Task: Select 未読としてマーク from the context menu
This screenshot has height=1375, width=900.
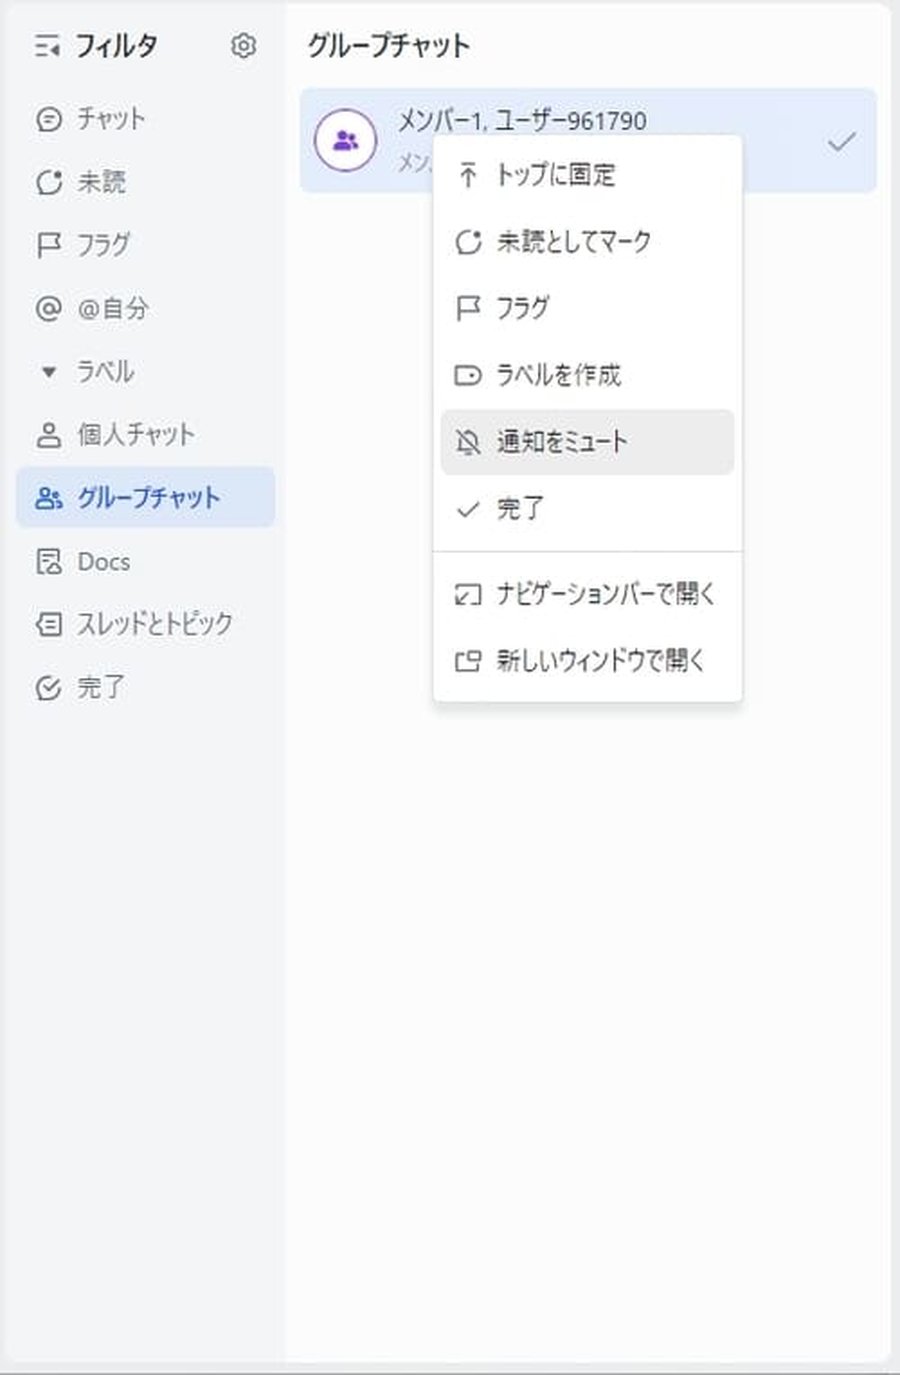Action: click(573, 241)
